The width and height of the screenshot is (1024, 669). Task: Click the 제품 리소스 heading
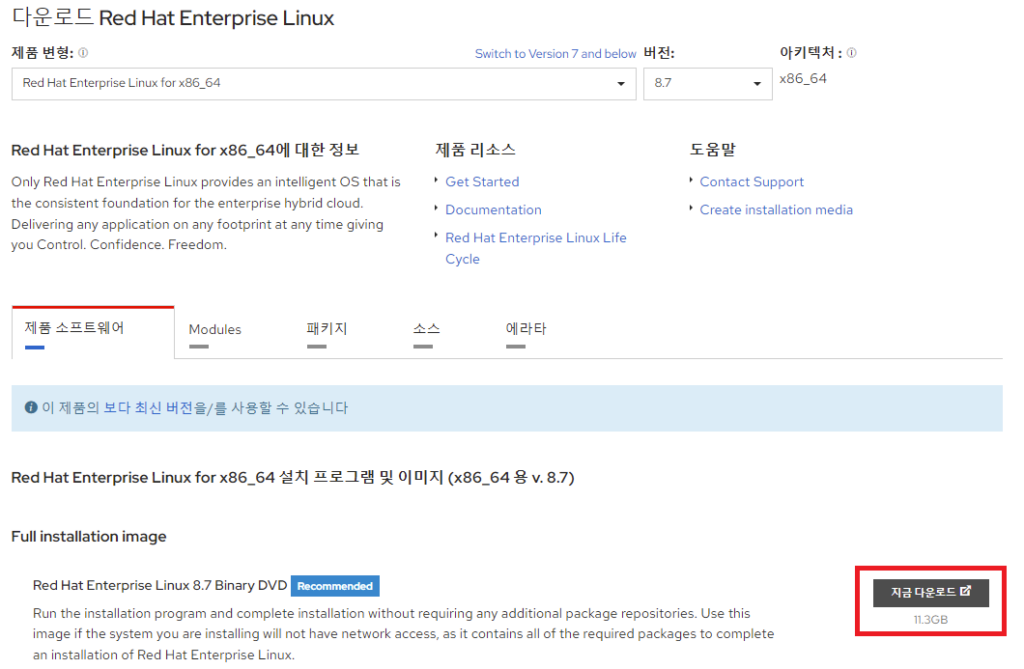(x=475, y=150)
